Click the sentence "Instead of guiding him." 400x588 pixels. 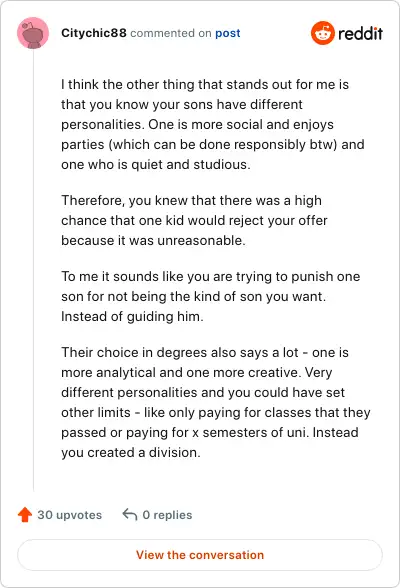[132, 316]
